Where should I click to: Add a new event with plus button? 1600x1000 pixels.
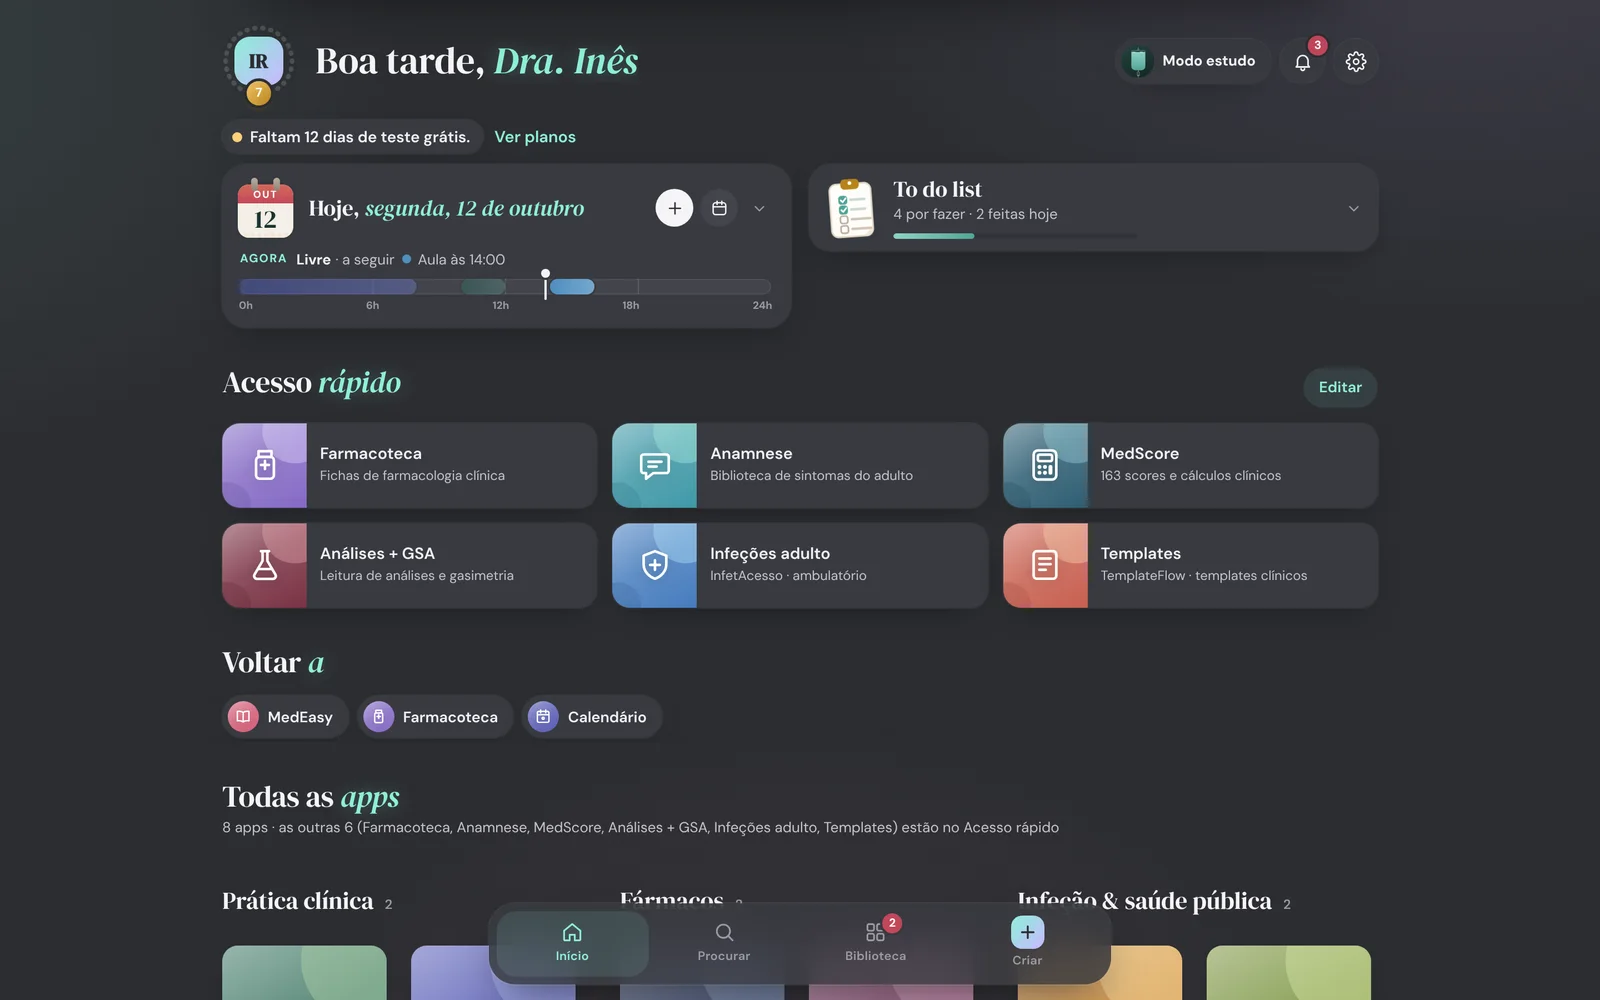(674, 208)
